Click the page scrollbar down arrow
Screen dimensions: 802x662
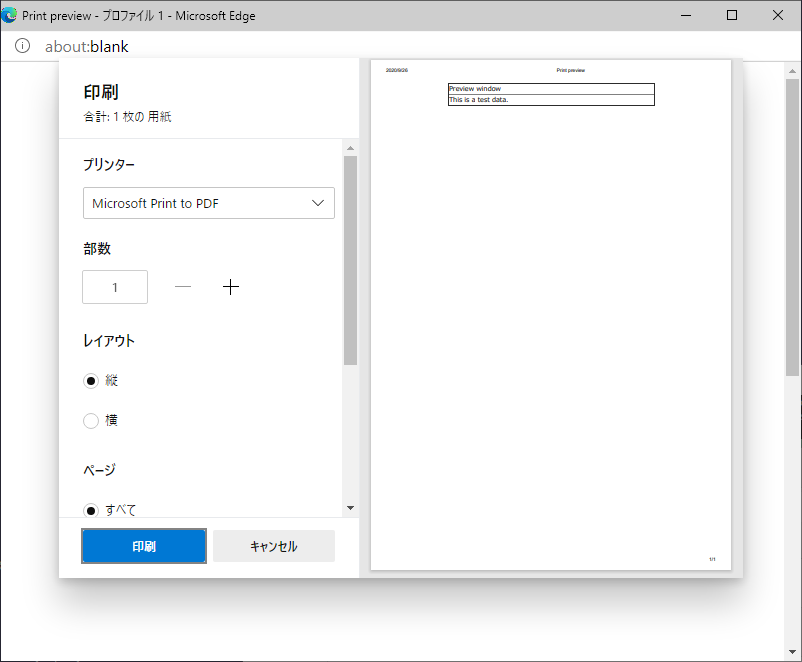[792, 652]
